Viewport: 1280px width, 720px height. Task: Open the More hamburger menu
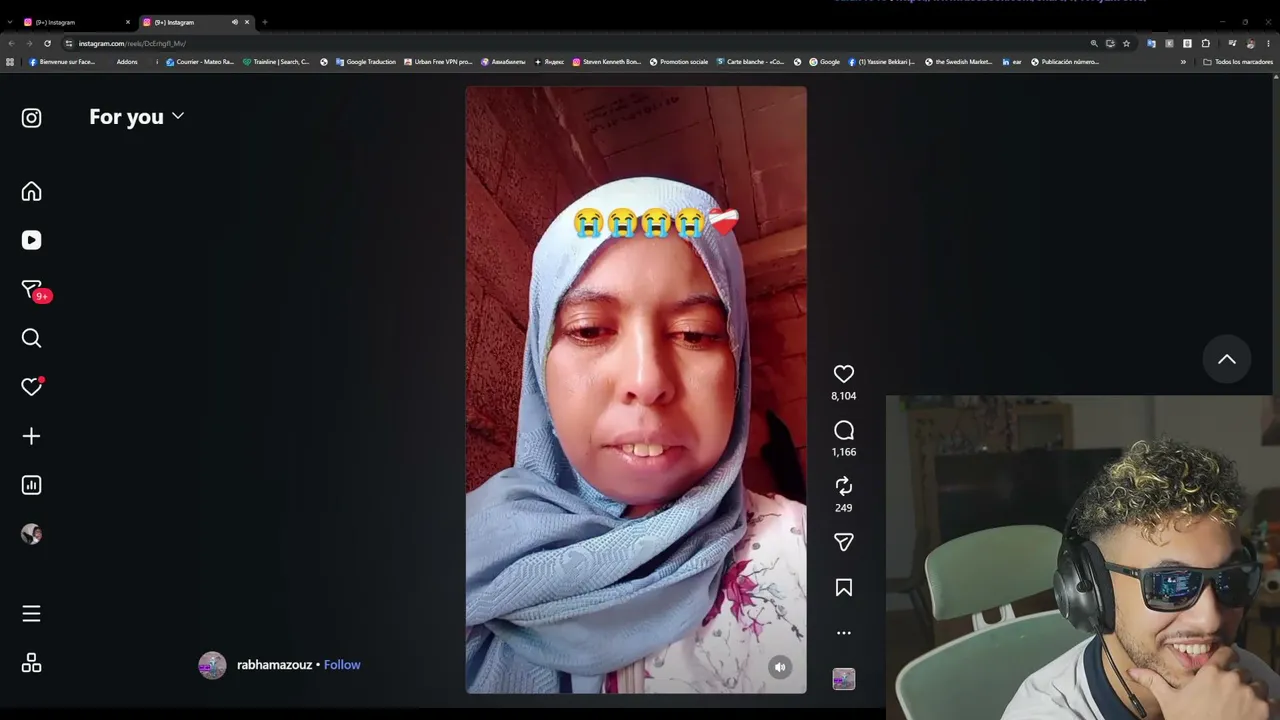[x=31, y=614]
